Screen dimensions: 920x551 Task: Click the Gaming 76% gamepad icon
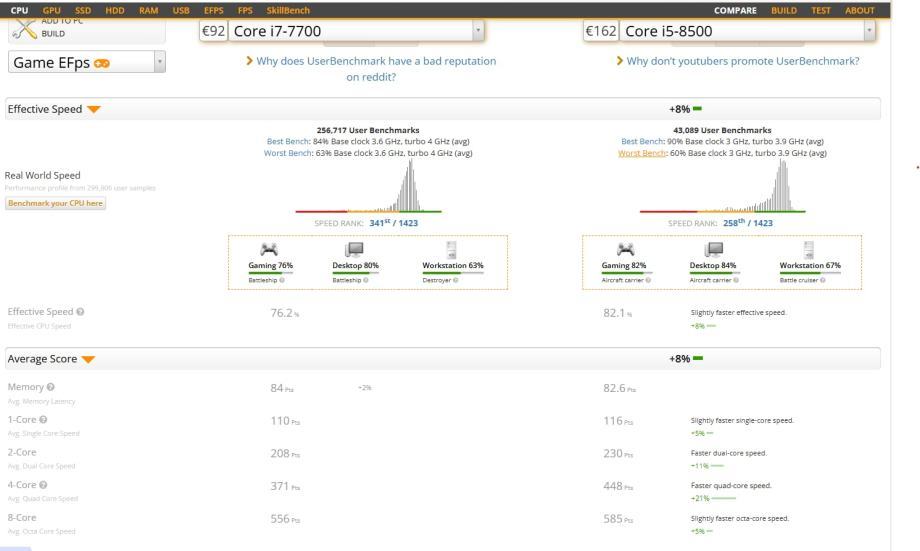[x=269, y=249]
